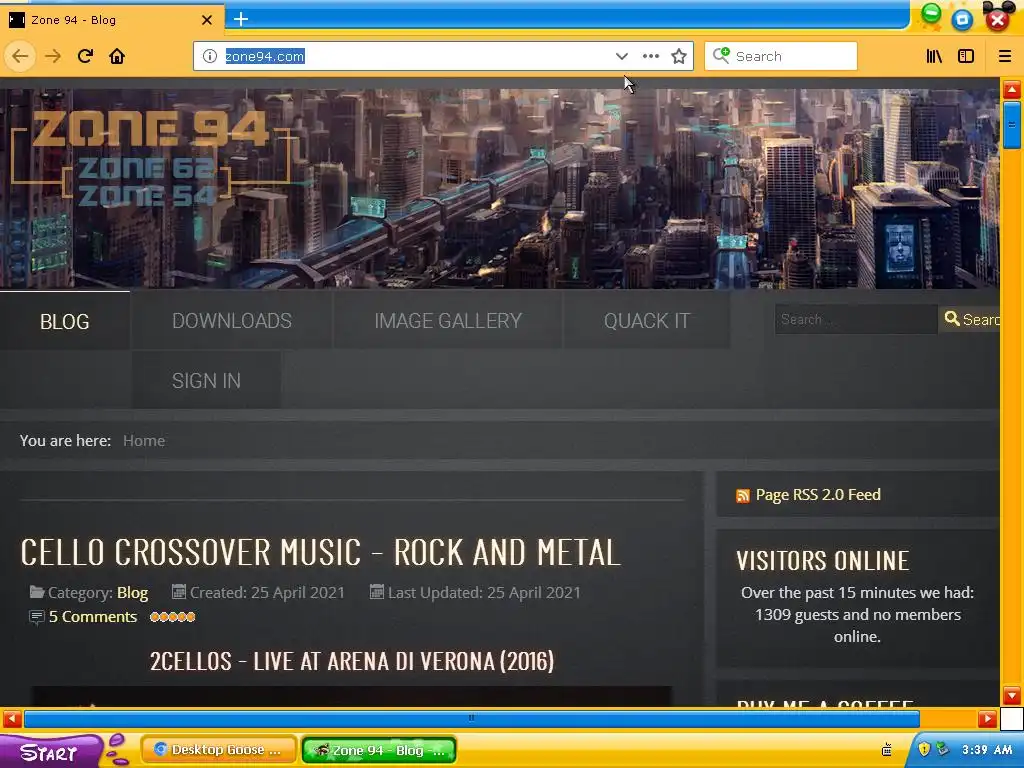
Task: Expand the address bar history dropdown
Action: (622, 56)
